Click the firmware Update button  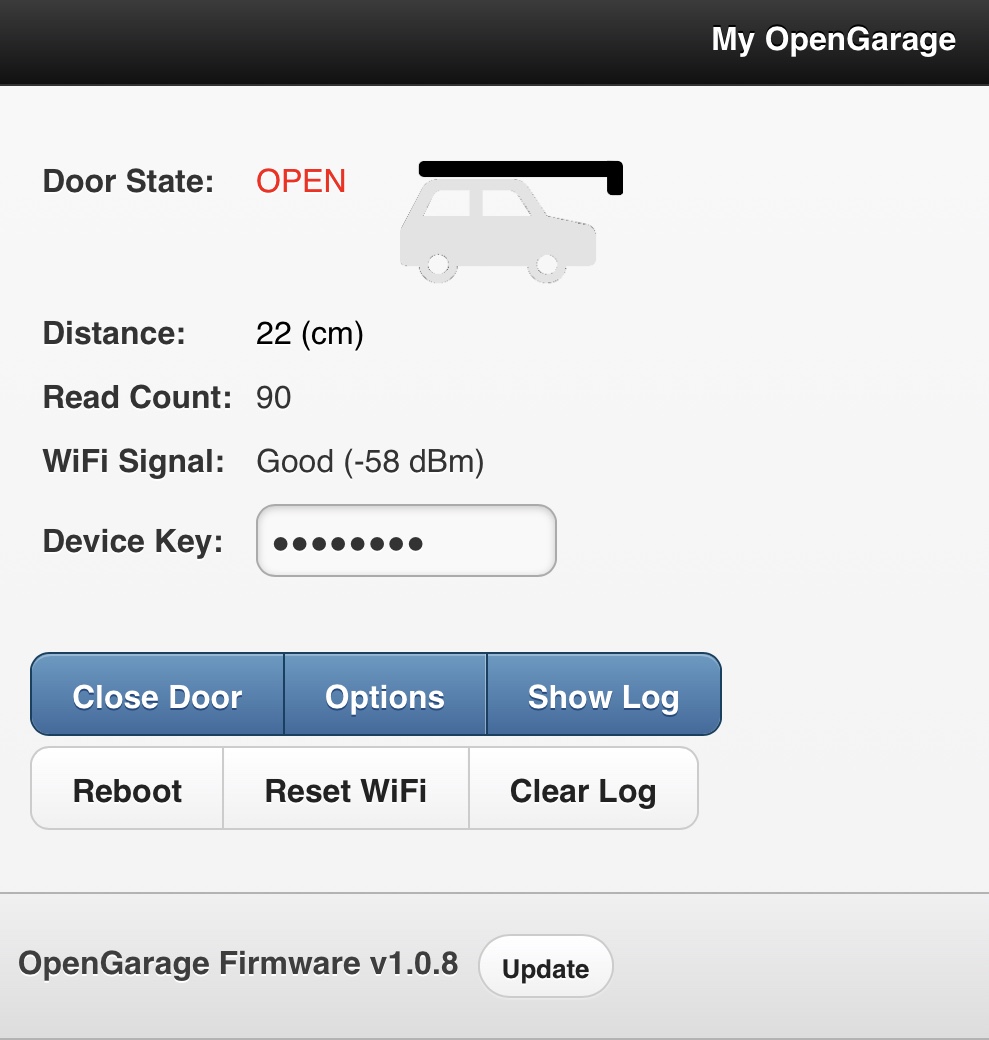[545, 968]
